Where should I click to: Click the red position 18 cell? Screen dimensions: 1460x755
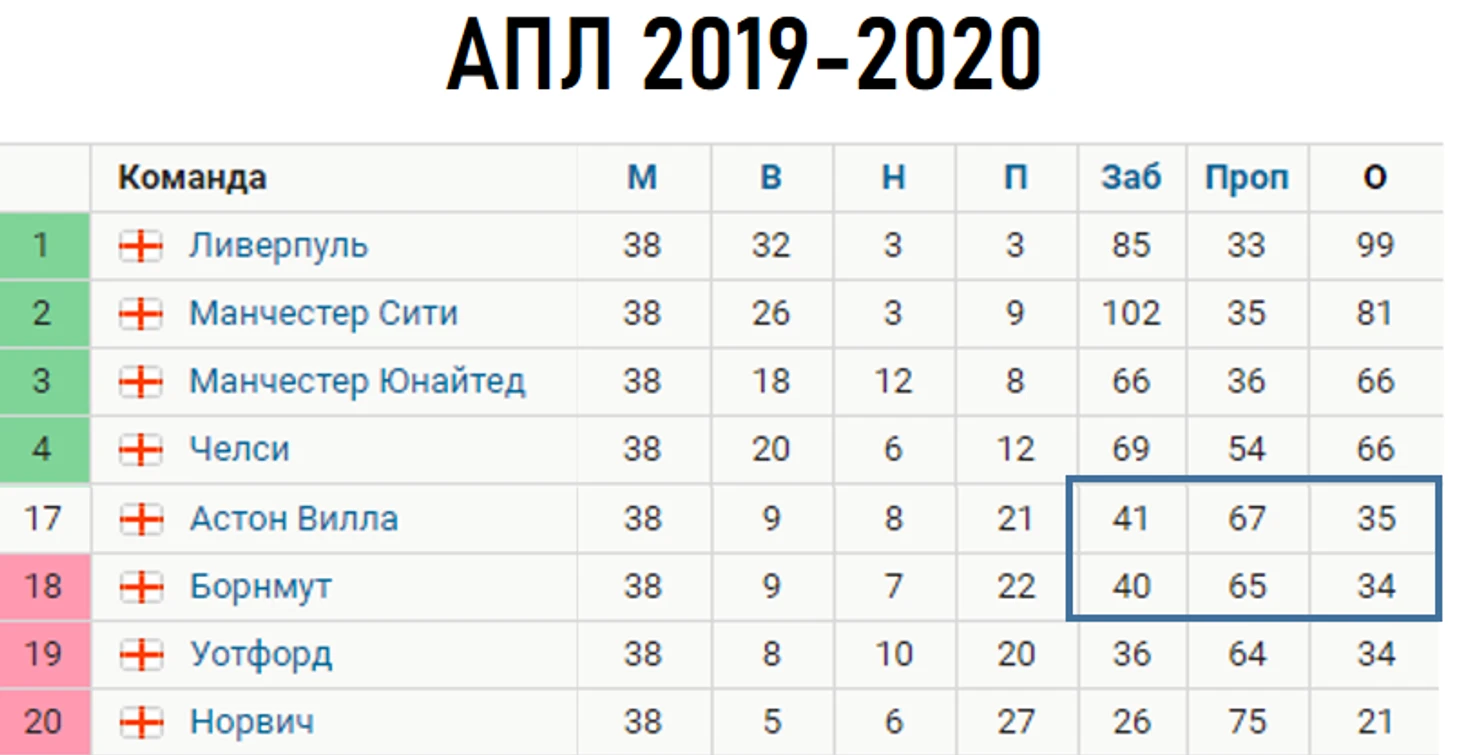[42, 587]
